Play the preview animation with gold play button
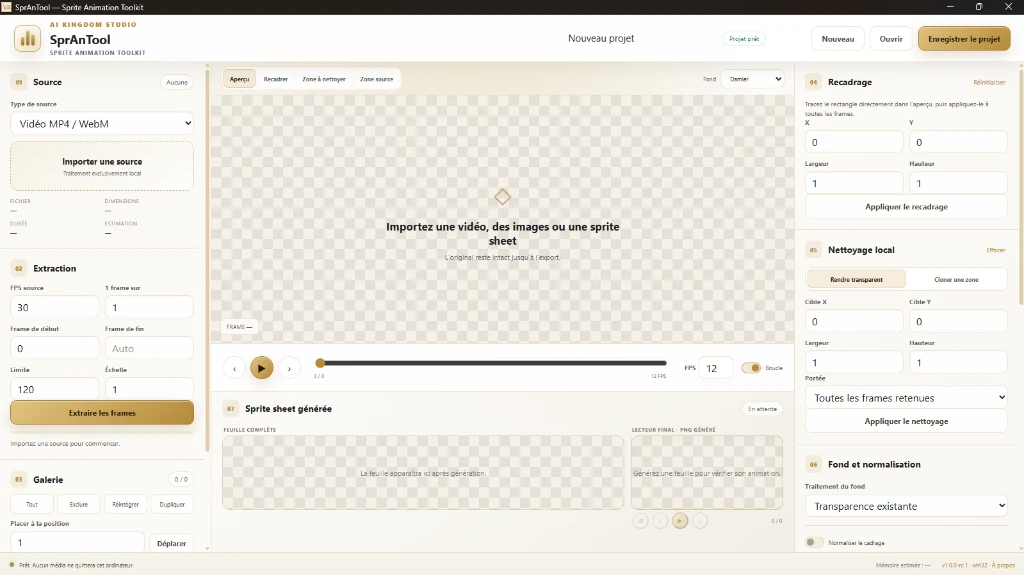Viewport: 1024px width, 575px height. pos(261,369)
